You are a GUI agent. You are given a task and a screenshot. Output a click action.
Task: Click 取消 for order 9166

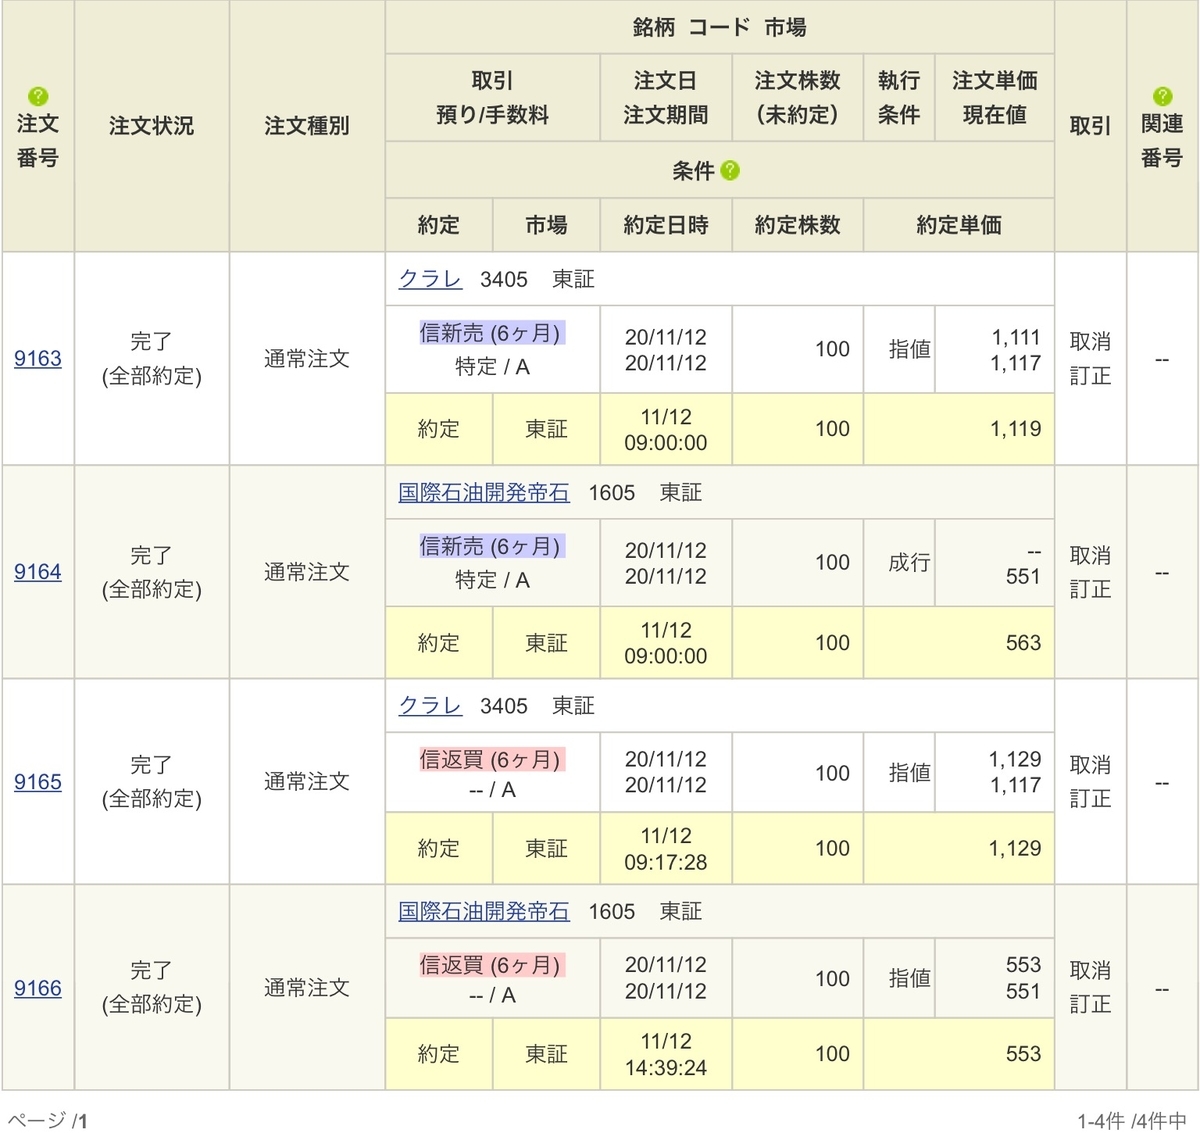click(x=1090, y=970)
